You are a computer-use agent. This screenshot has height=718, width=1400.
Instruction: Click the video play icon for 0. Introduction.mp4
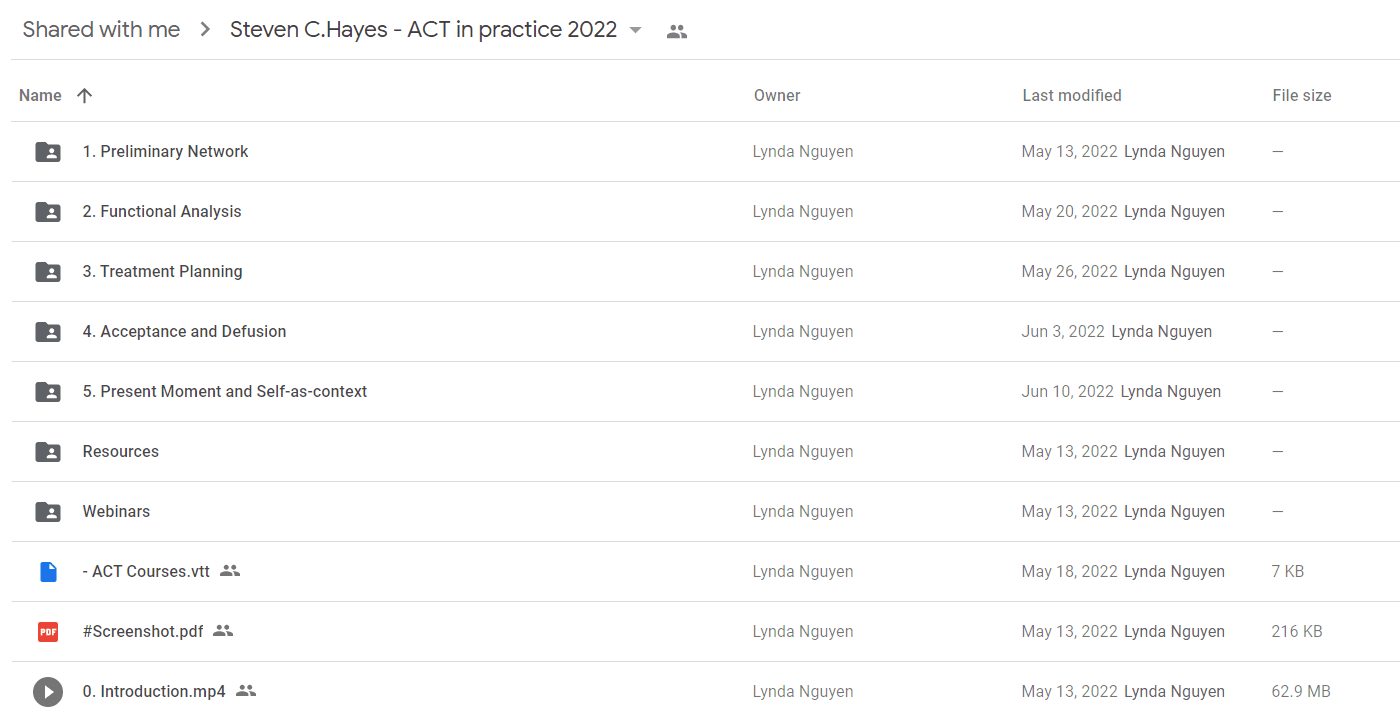point(48,692)
